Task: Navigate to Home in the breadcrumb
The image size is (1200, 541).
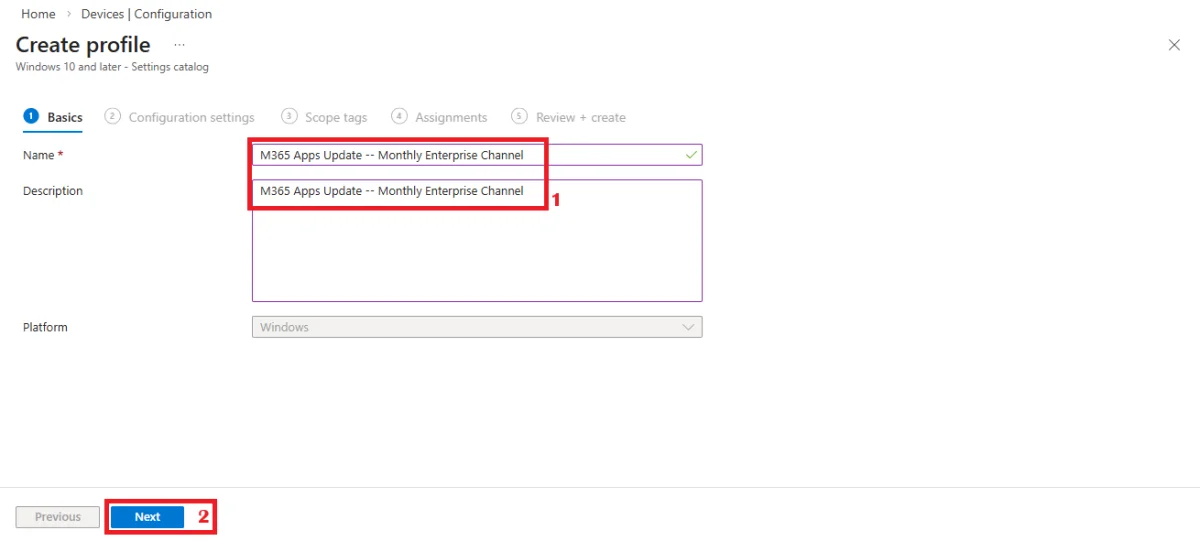Action: tap(38, 14)
